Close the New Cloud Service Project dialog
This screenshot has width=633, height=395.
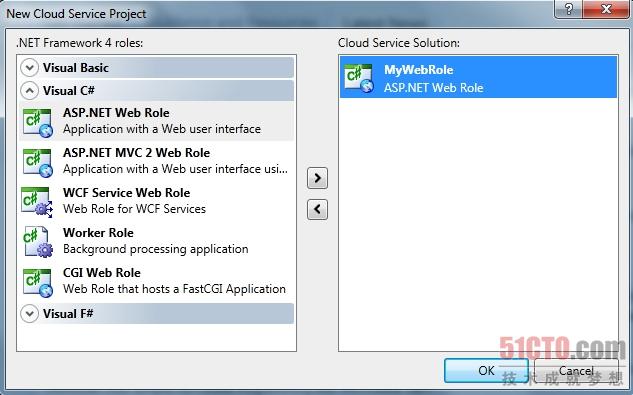coord(606,9)
